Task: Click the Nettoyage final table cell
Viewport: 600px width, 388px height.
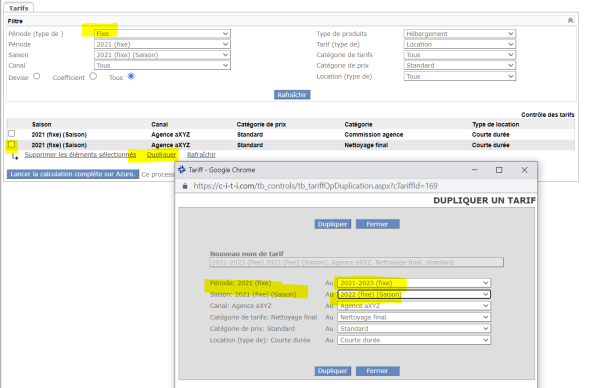Action: (x=366, y=145)
